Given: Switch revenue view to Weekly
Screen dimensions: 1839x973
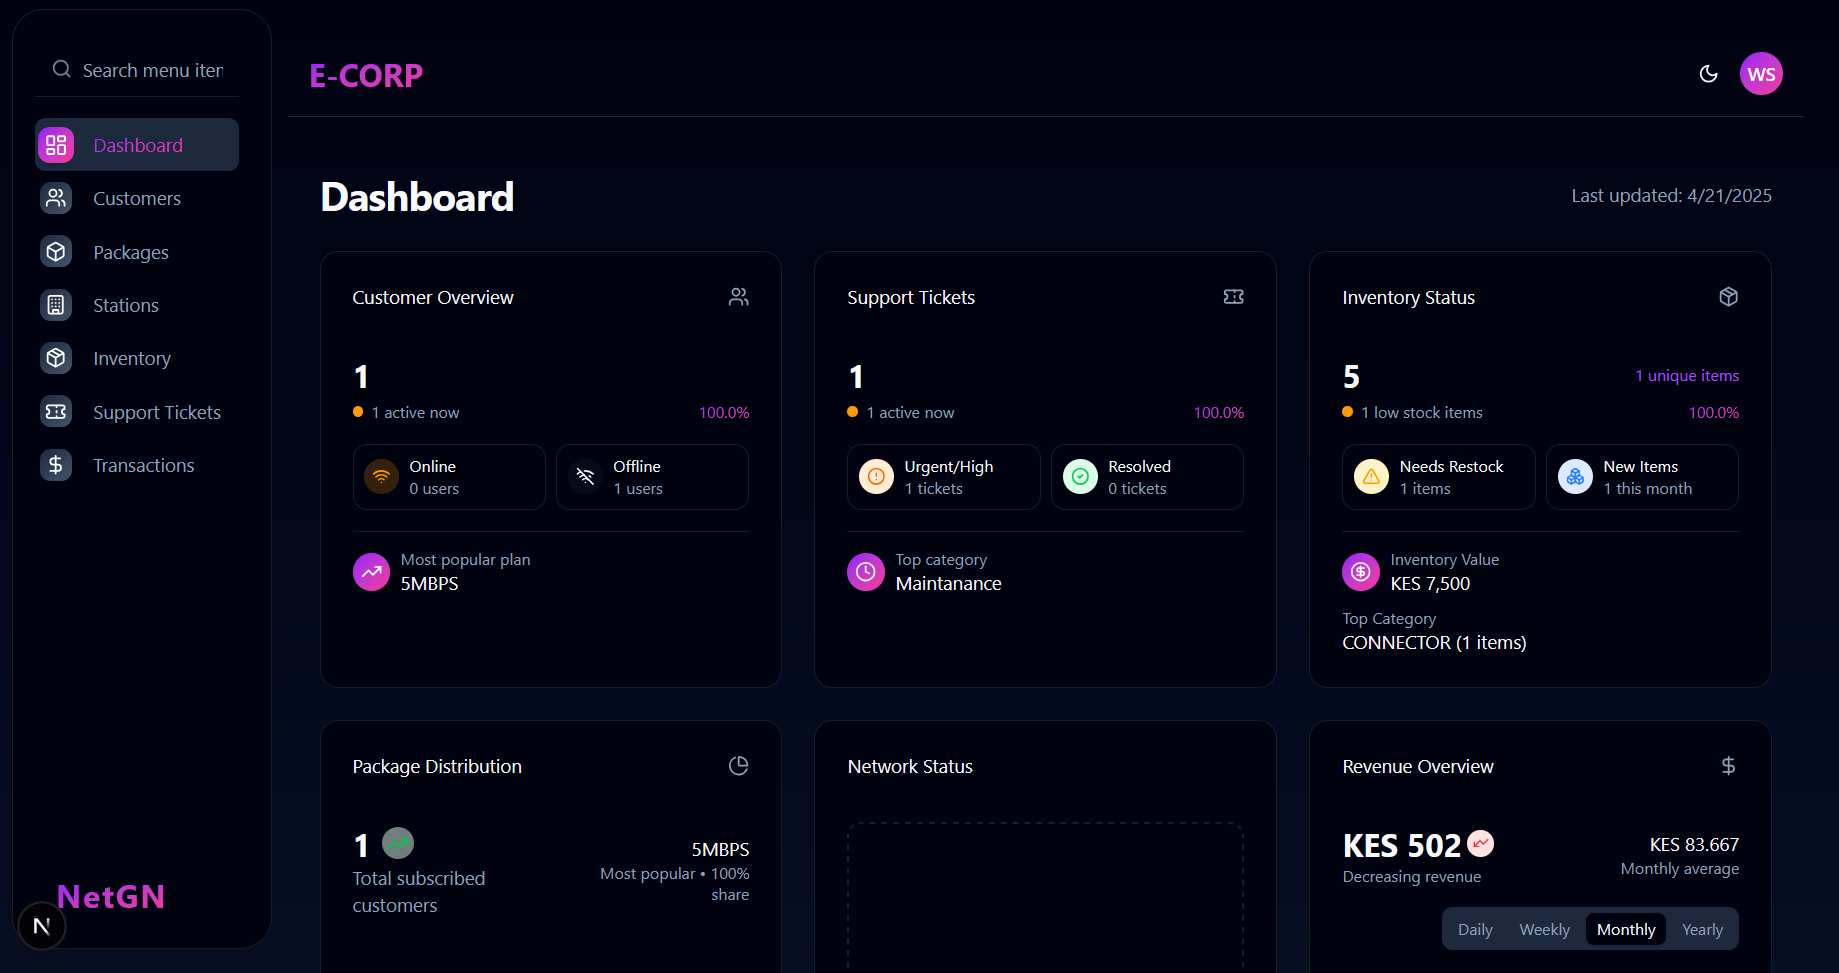Looking at the screenshot, I should [x=1544, y=929].
